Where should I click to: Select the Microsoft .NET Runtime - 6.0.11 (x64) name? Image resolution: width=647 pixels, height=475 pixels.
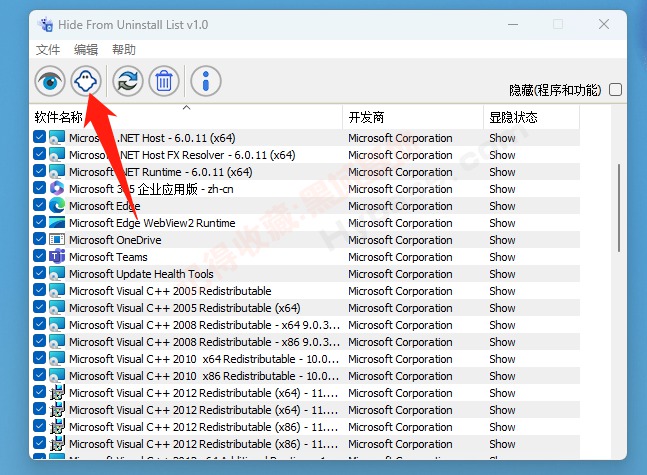[x=161, y=172]
